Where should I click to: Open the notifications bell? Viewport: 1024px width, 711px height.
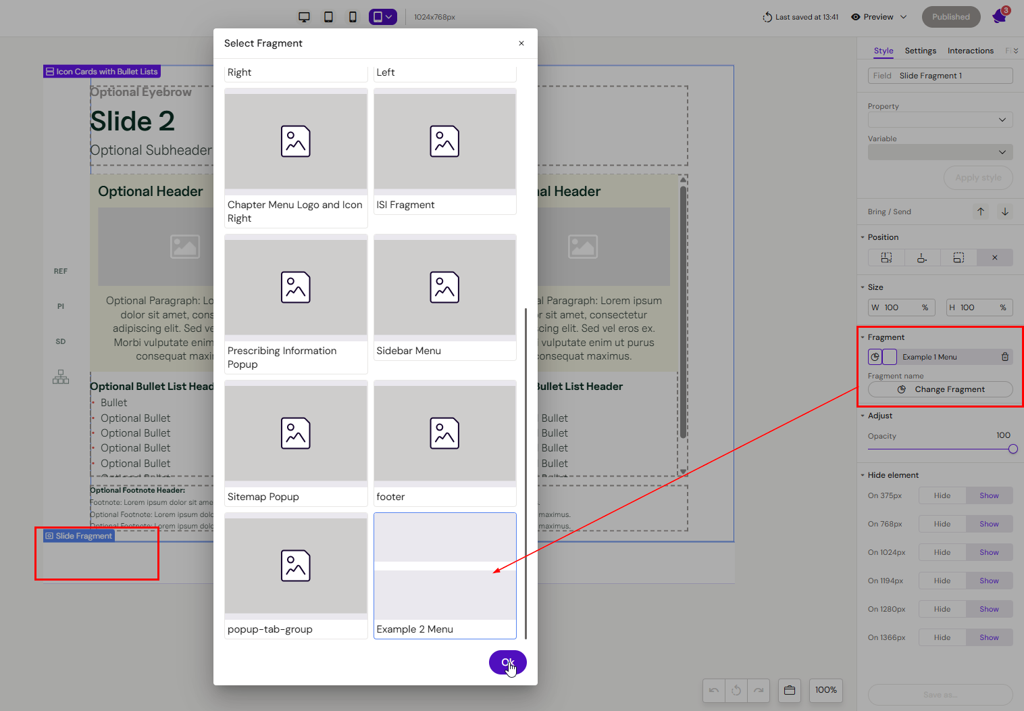[998, 17]
